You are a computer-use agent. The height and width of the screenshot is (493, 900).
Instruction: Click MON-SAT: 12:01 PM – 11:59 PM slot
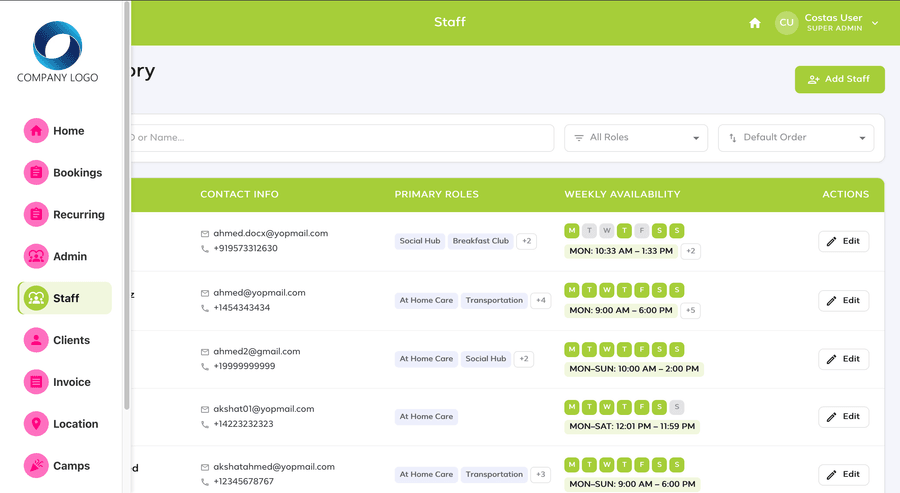[632, 426]
